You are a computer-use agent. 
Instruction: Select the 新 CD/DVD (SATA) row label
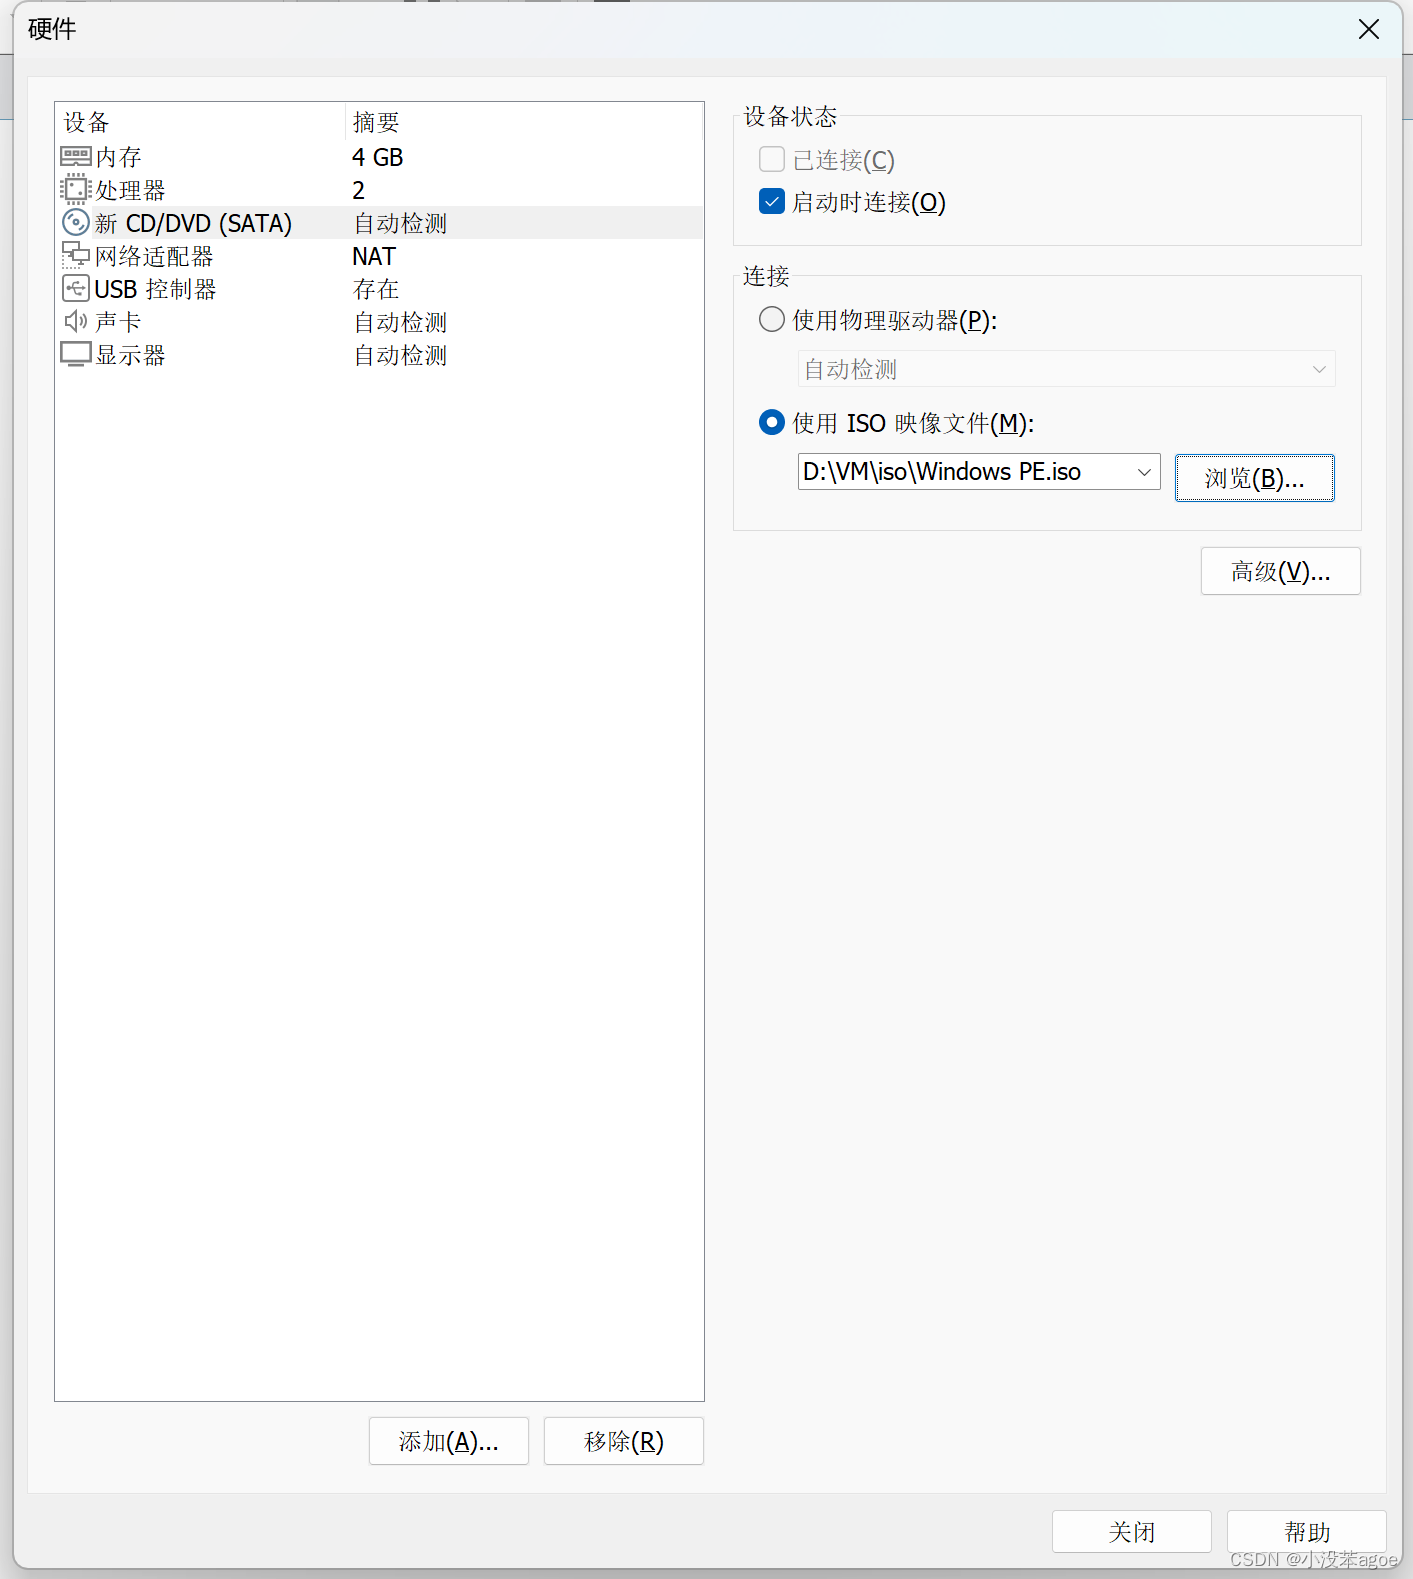[193, 223]
